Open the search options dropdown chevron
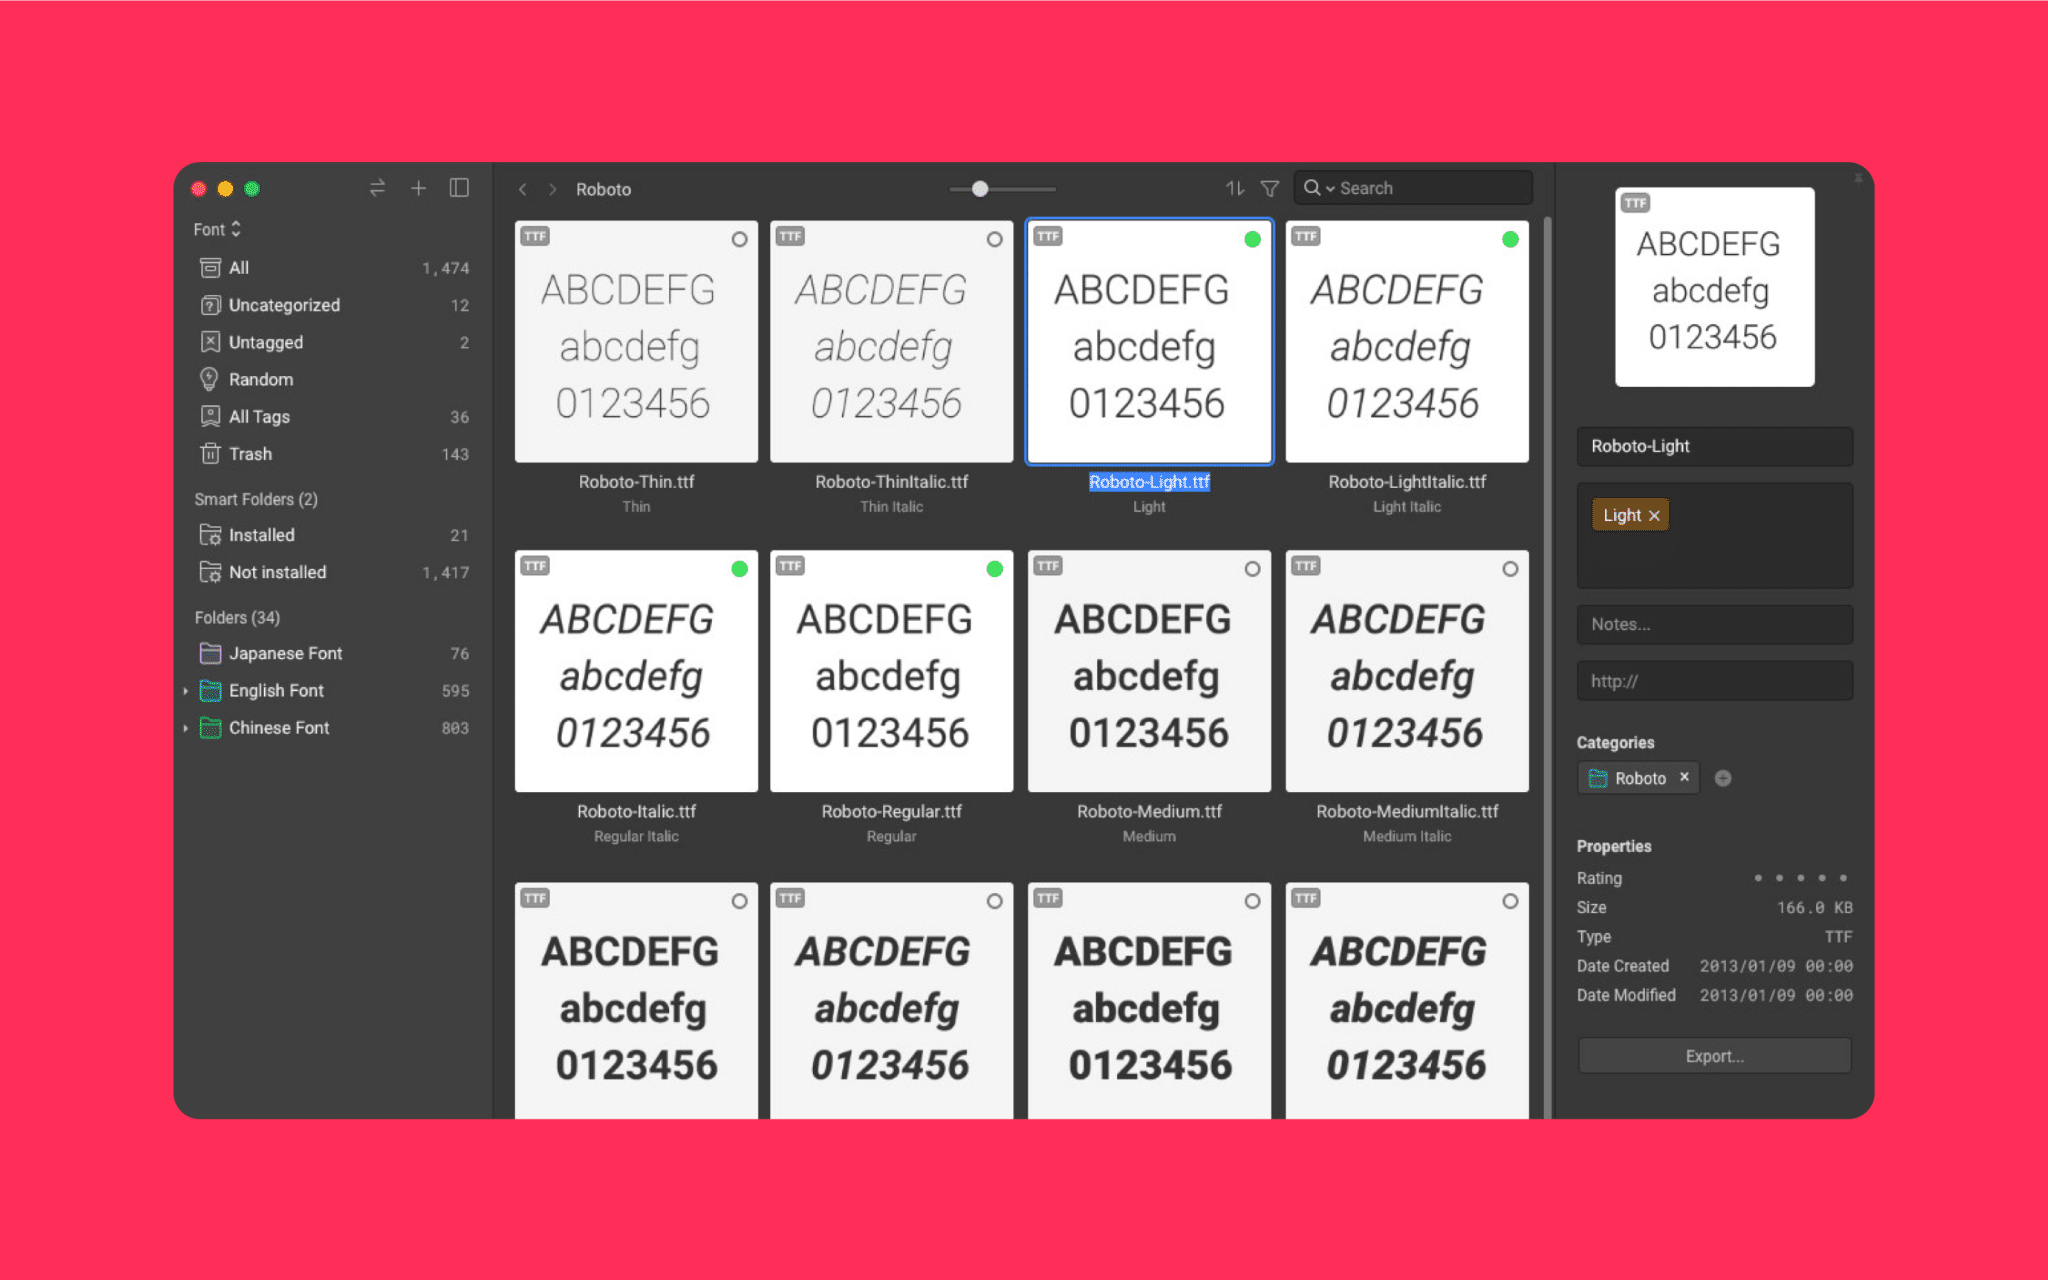2048x1280 pixels. click(1330, 189)
